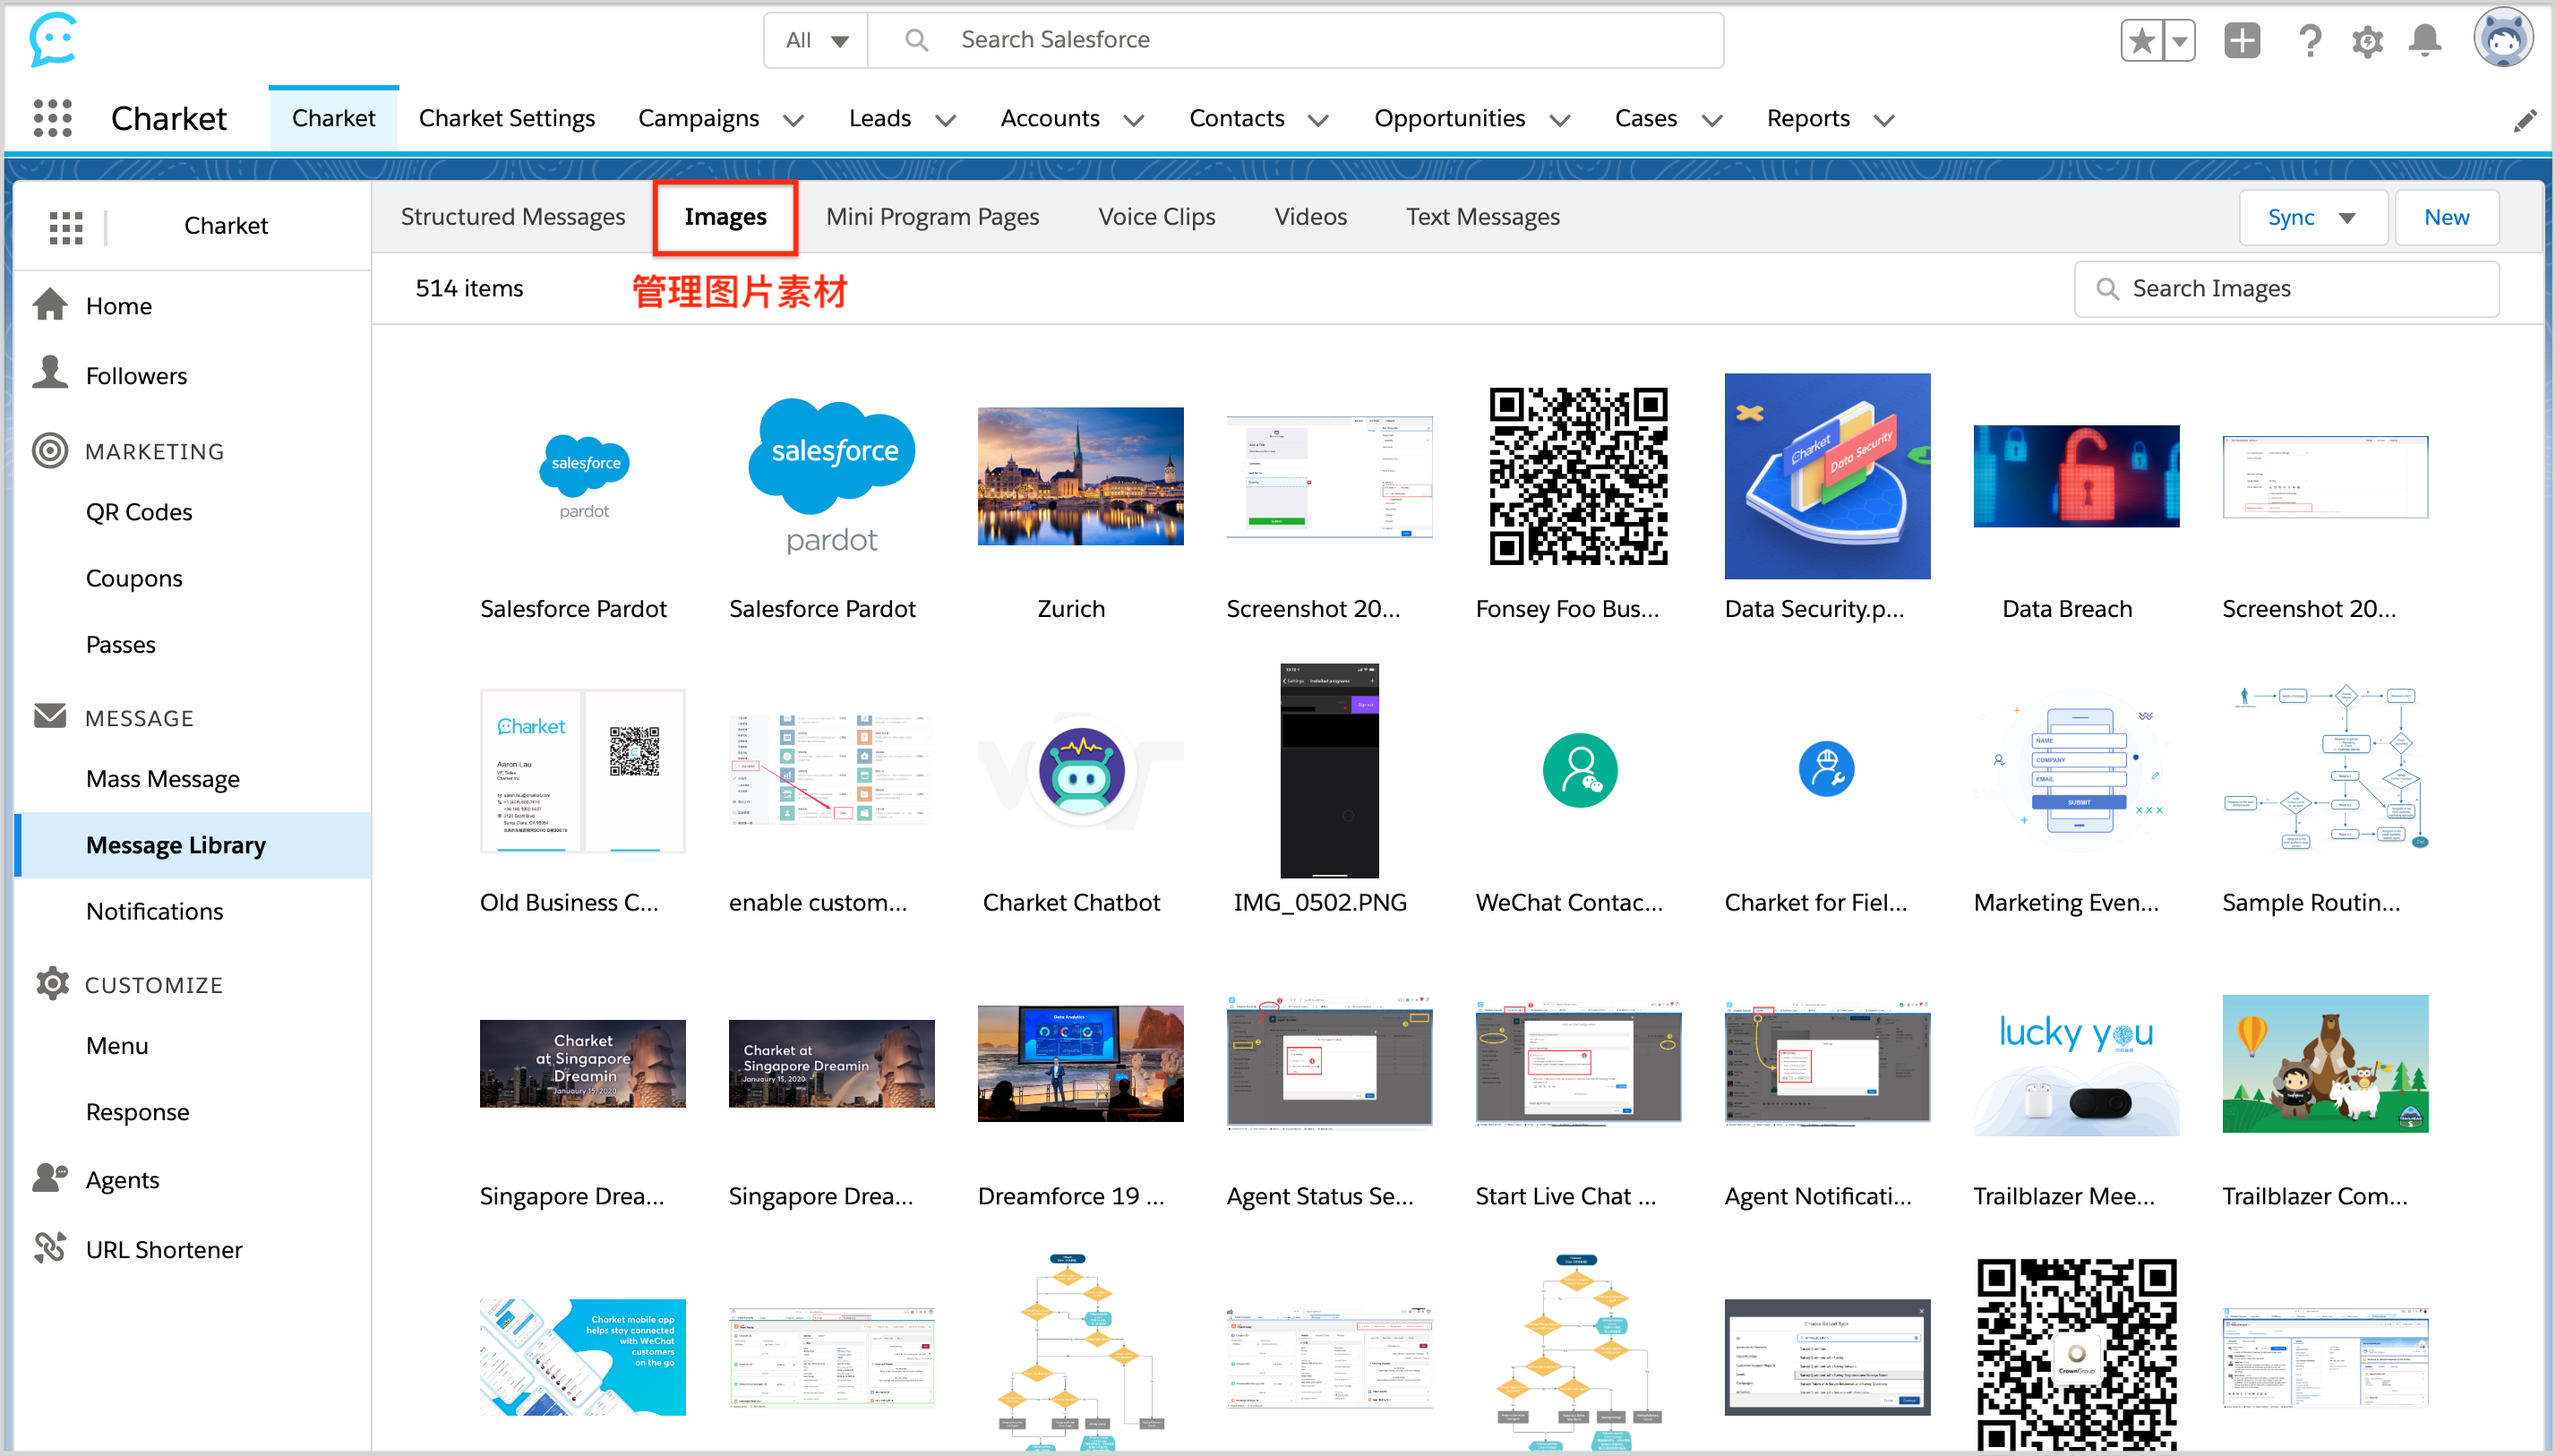Screen dimensions: 2556x1456
Task: Switch to the Videos tab
Action: tap(1311, 217)
